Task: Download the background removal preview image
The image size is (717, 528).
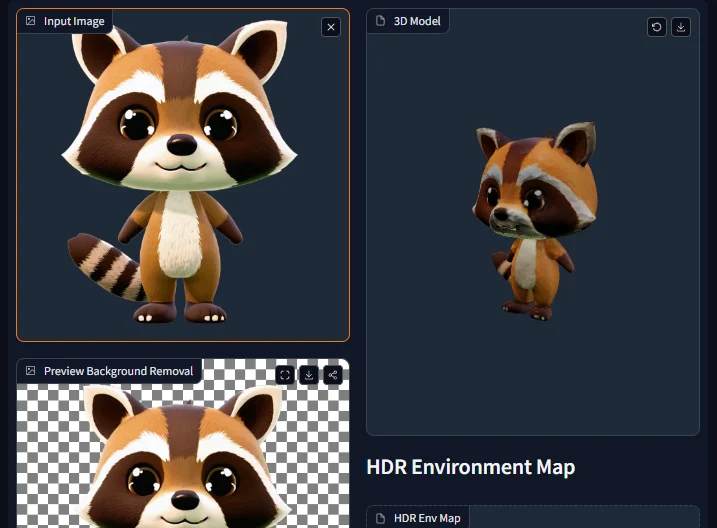Action: click(309, 375)
